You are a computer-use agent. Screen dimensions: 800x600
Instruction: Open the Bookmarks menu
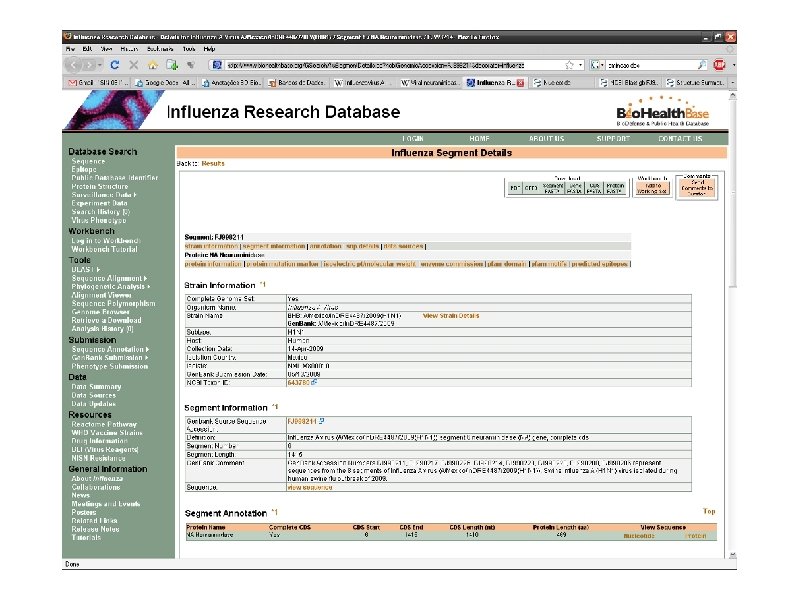(x=160, y=49)
